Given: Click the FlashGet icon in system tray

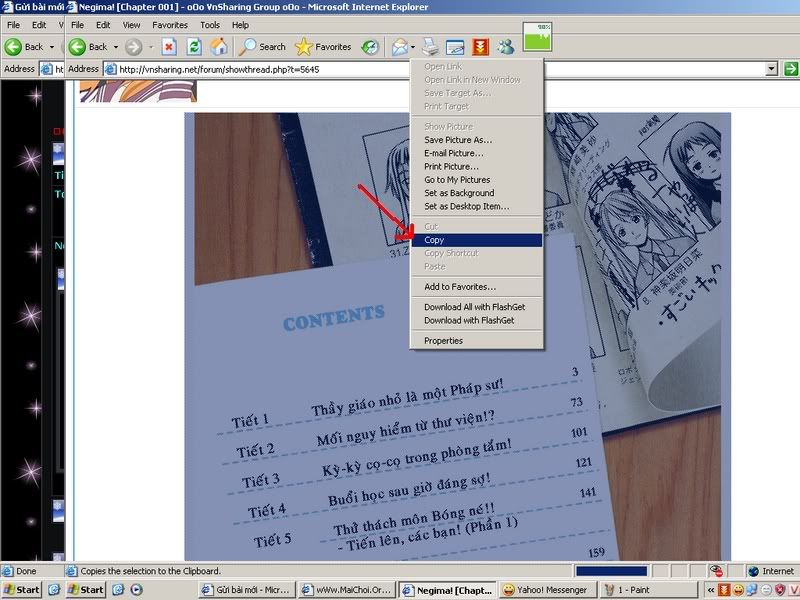Looking at the screenshot, I should [723, 590].
